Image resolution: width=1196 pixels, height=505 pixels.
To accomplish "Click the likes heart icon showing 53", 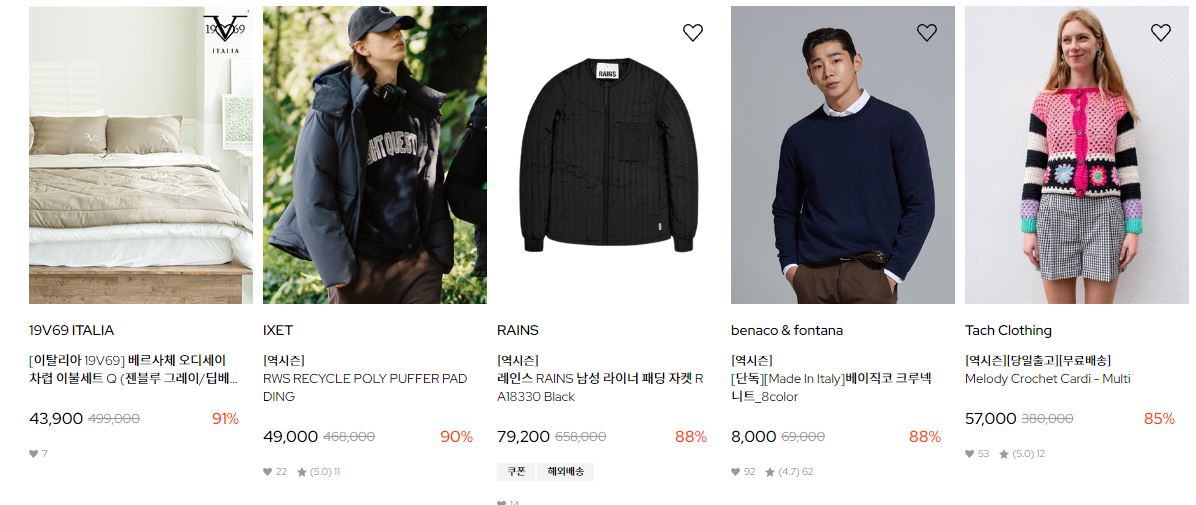I will (969, 454).
